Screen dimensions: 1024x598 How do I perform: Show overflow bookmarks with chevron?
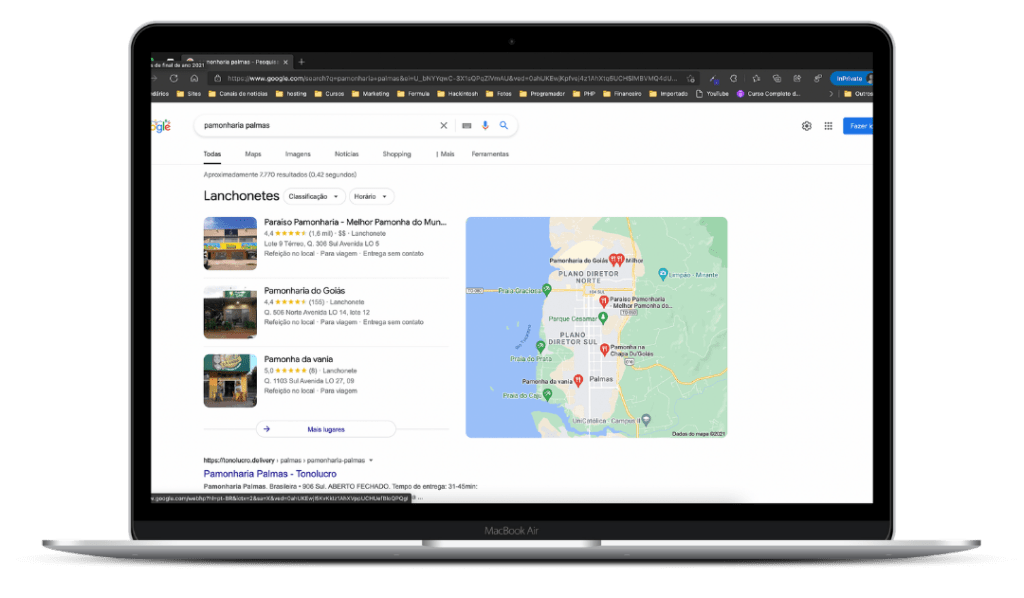831,94
